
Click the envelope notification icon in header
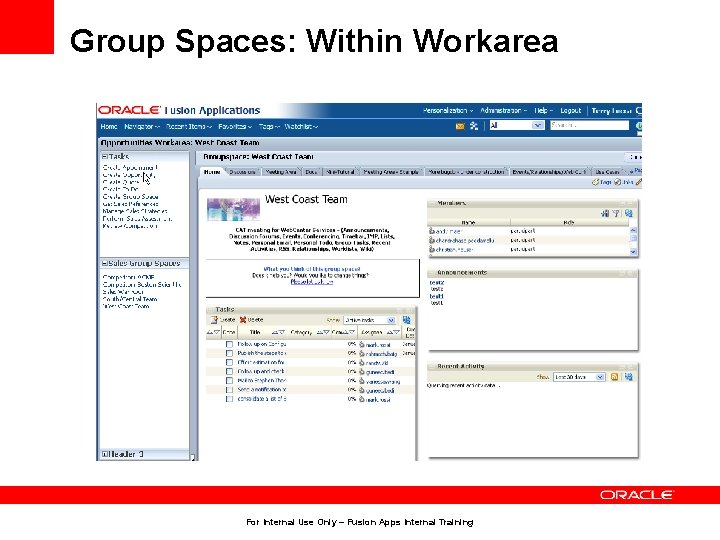(460, 126)
